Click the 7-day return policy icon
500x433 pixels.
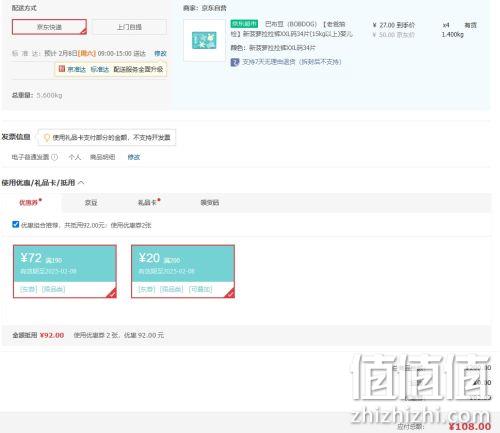[235, 62]
